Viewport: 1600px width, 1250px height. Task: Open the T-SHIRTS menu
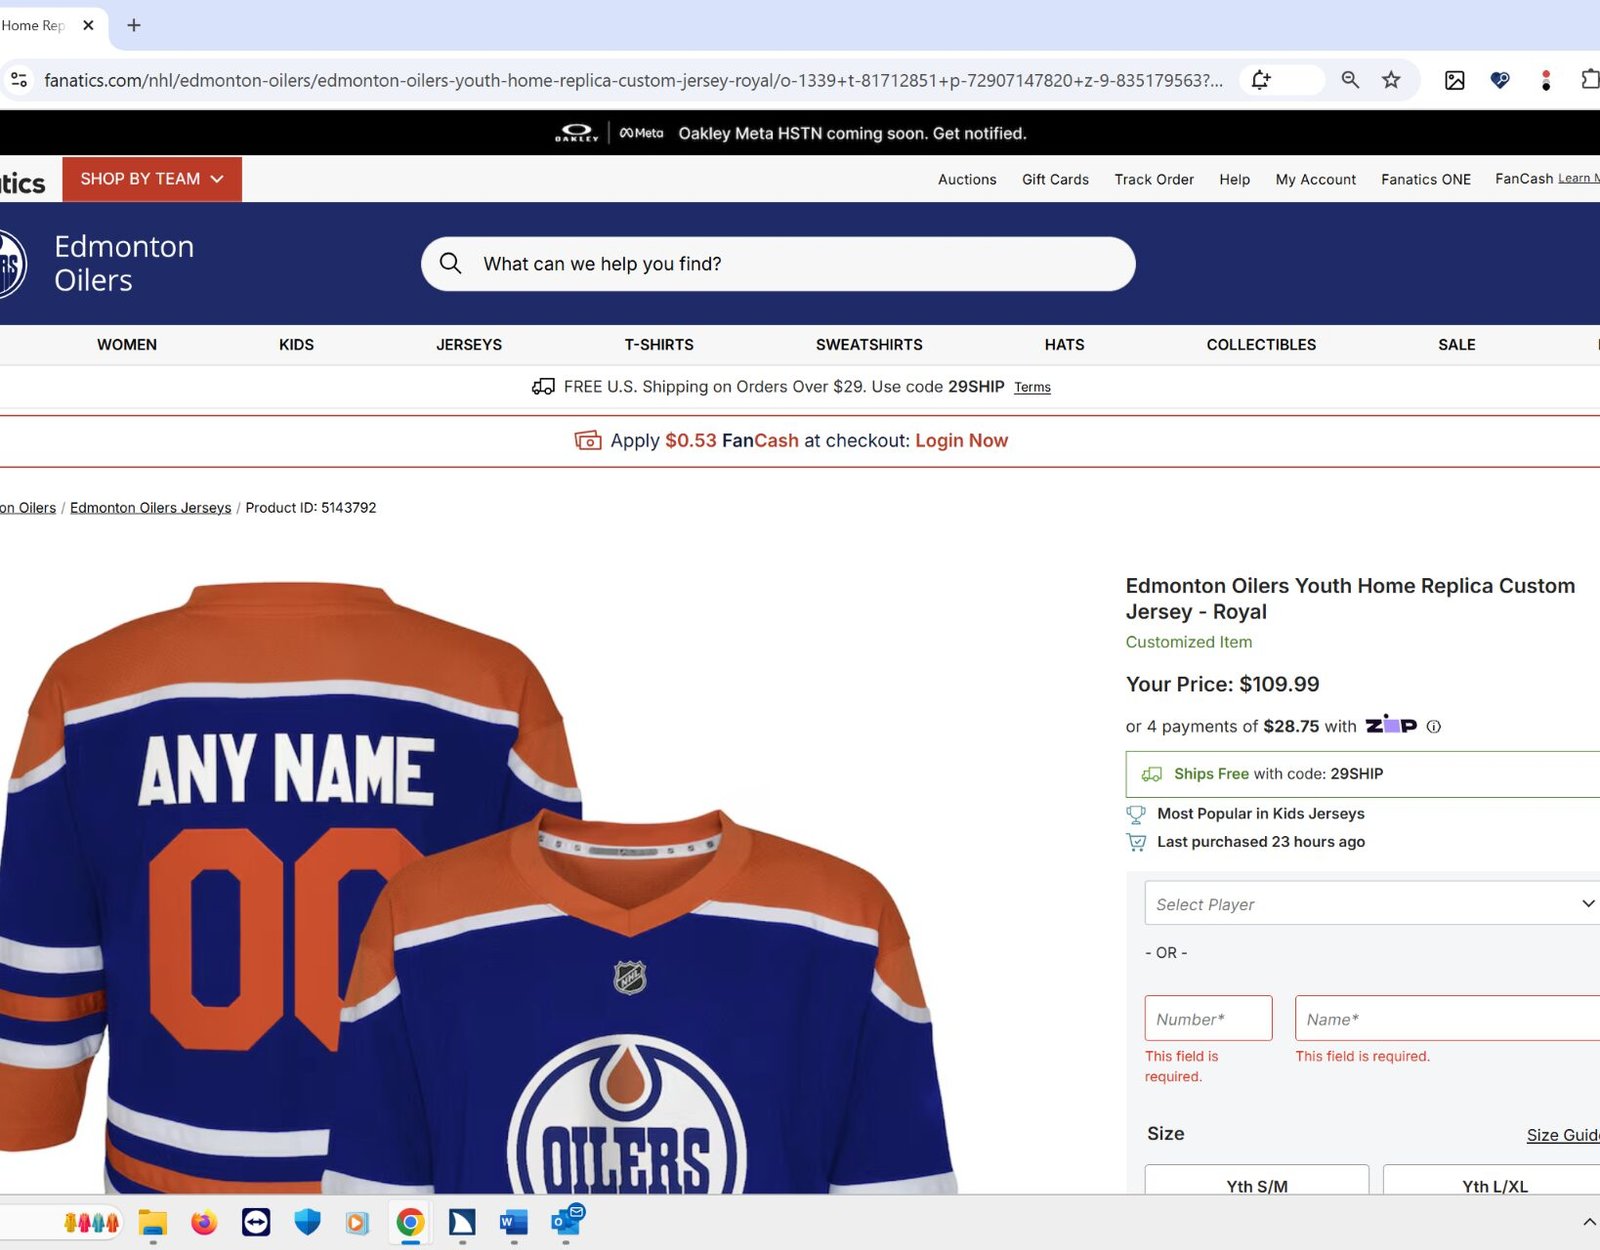coord(659,344)
